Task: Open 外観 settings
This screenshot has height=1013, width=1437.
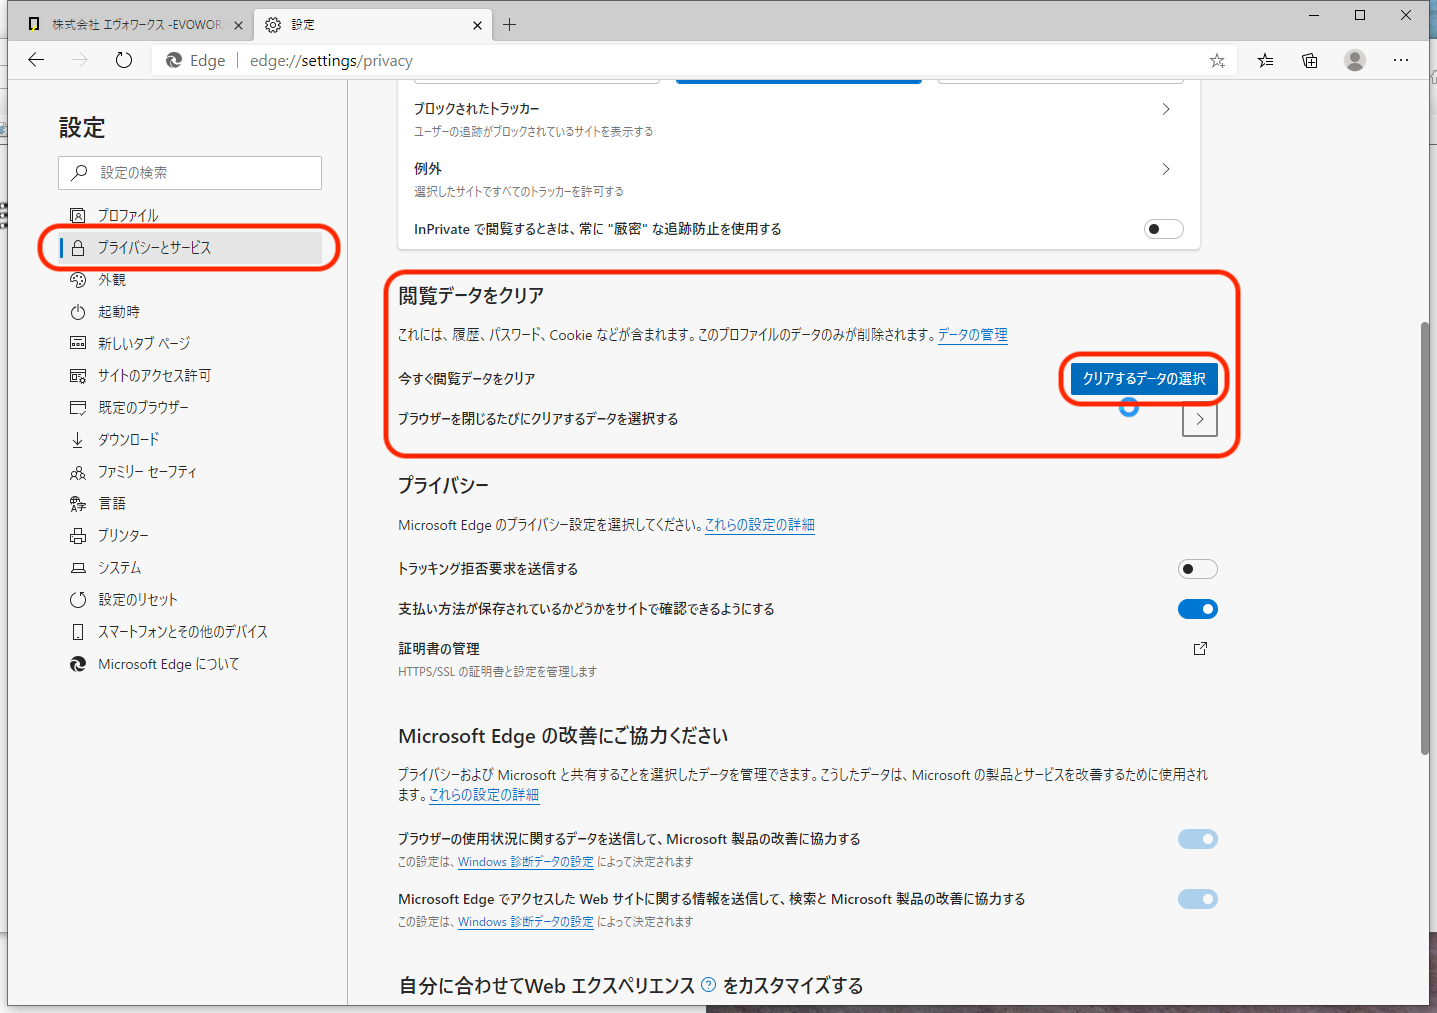Action: coord(190,280)
